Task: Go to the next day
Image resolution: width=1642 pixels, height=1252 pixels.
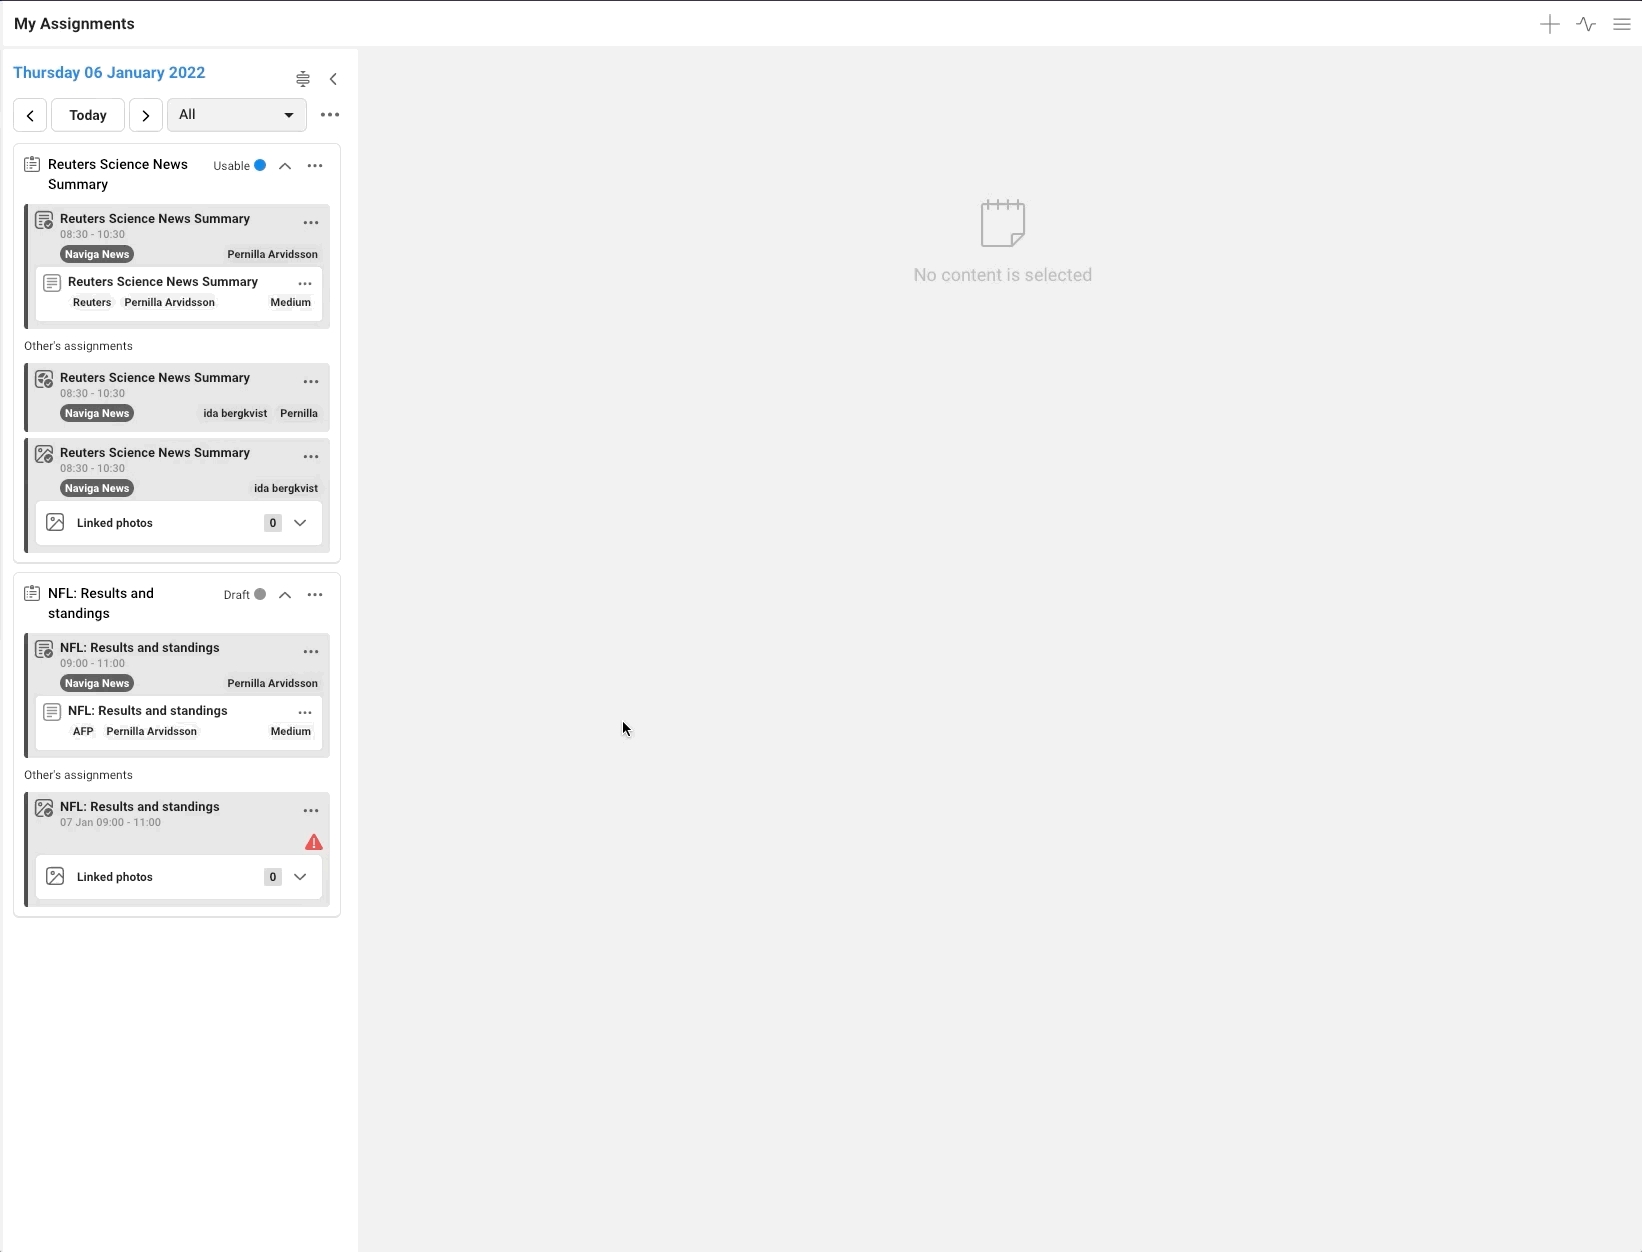Action: pyautogui.click(x=146, y=115)
